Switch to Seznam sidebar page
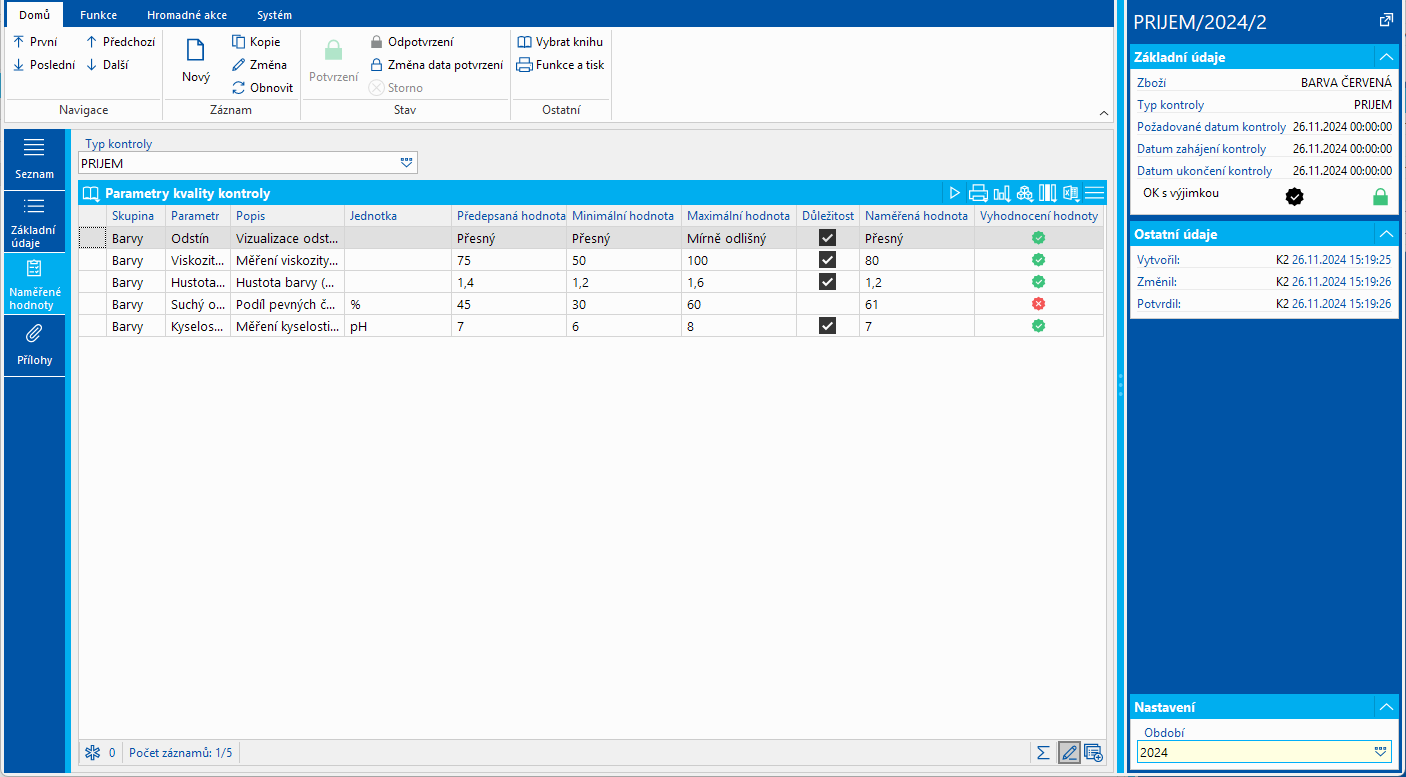The height and width of the screenshot is (777, 1406). click(34, 160)
